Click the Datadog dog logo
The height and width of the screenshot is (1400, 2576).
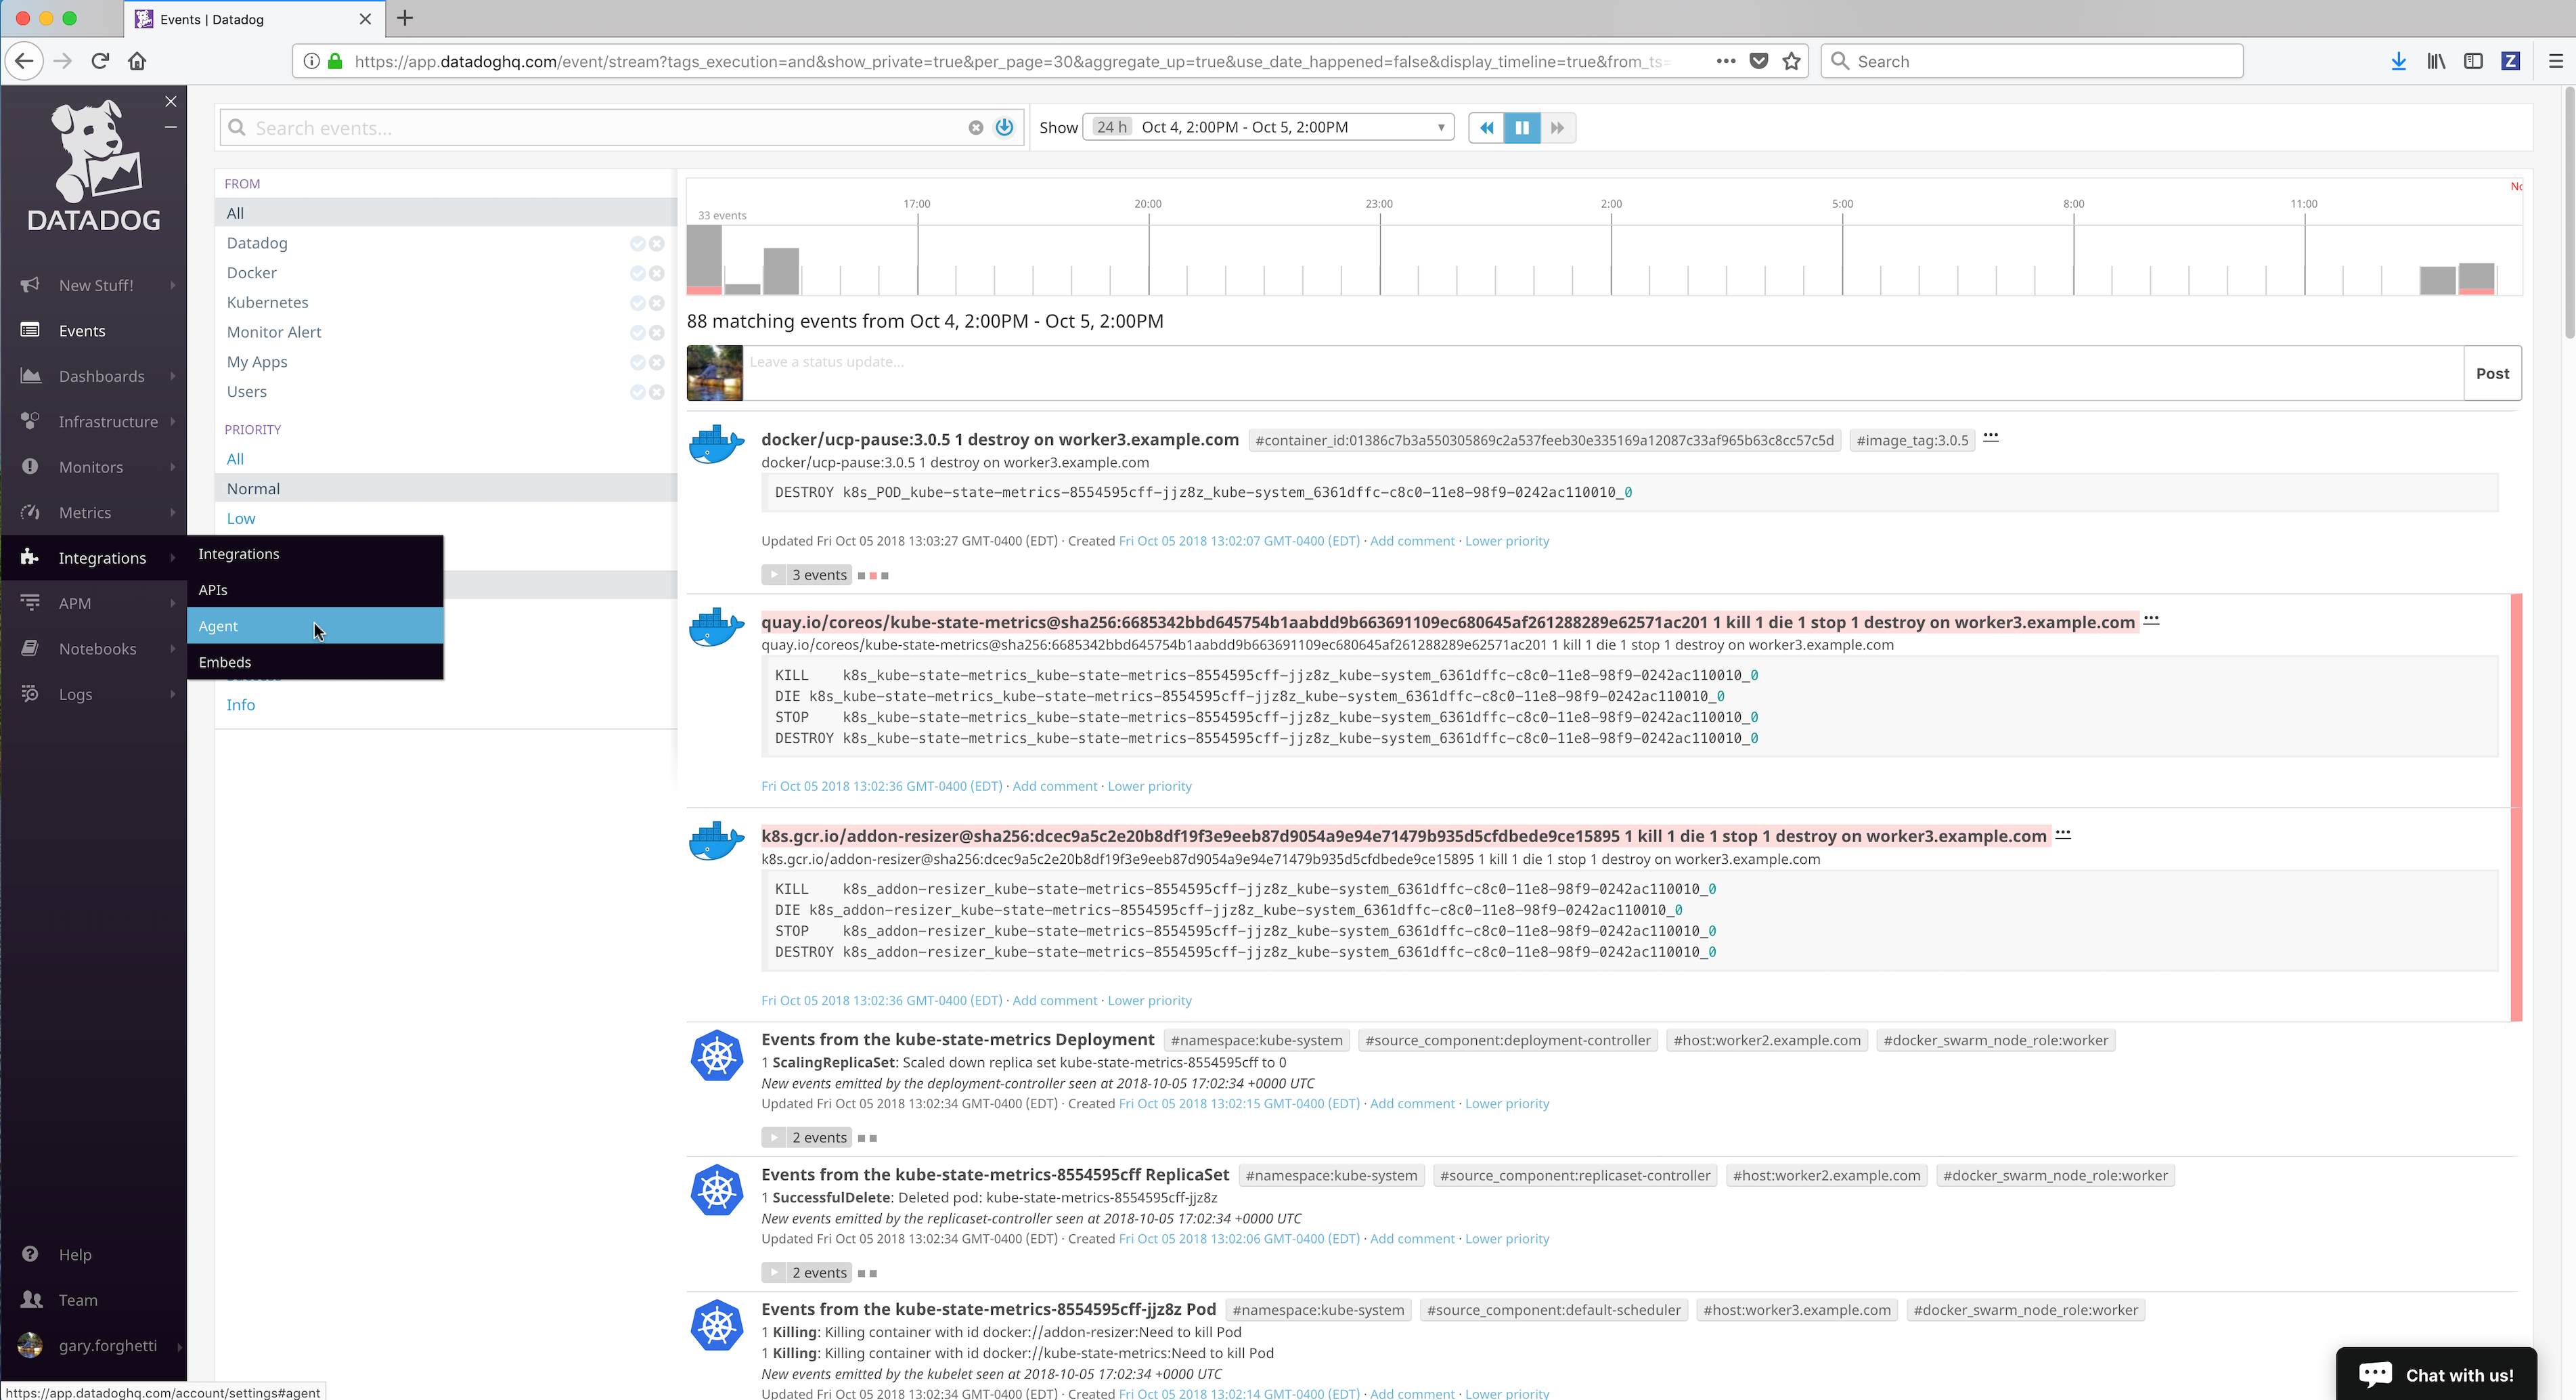(94, 166)
